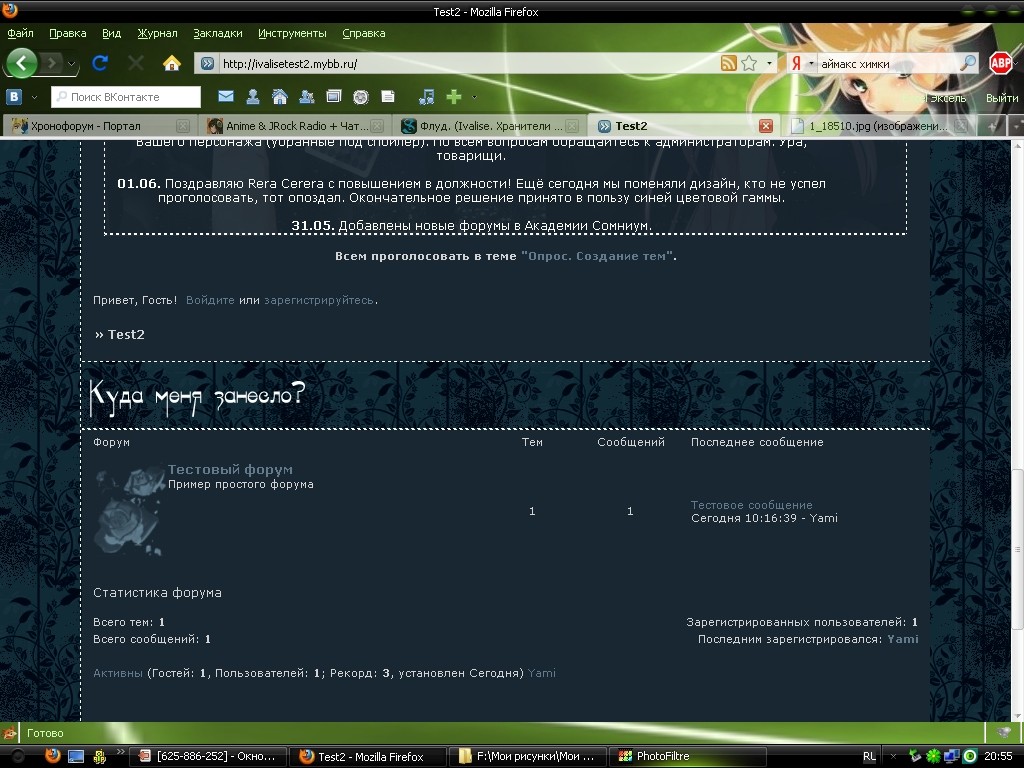
Task: Open the "Тестовый форум" forum link
Action: (231, 470)
